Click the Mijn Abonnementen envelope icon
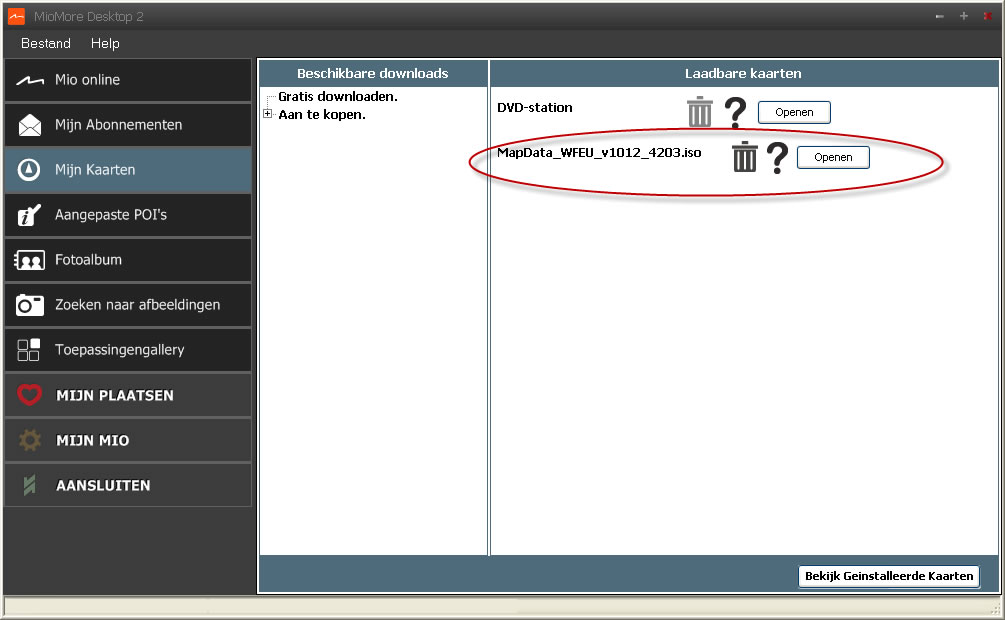Image resolution: width=1005 pixels, height=620 pixels. (29, 125)
